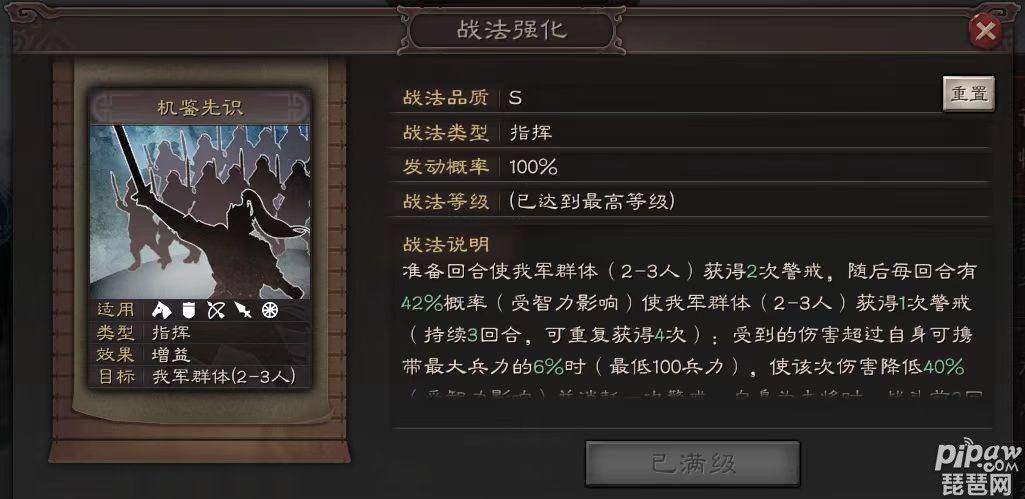The image size is (1025, 499).
Task: Click the 目标 我军群体(2-3人) row
Action: [x=200, y=377]
